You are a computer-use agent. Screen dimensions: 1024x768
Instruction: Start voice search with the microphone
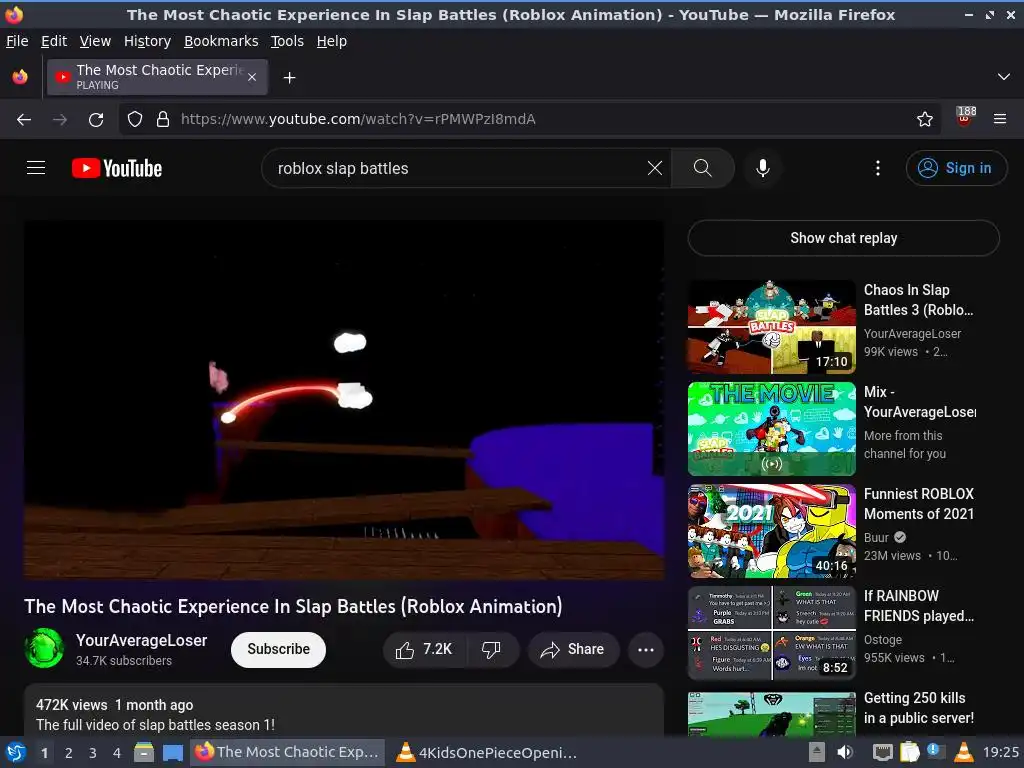click(762, 168)
